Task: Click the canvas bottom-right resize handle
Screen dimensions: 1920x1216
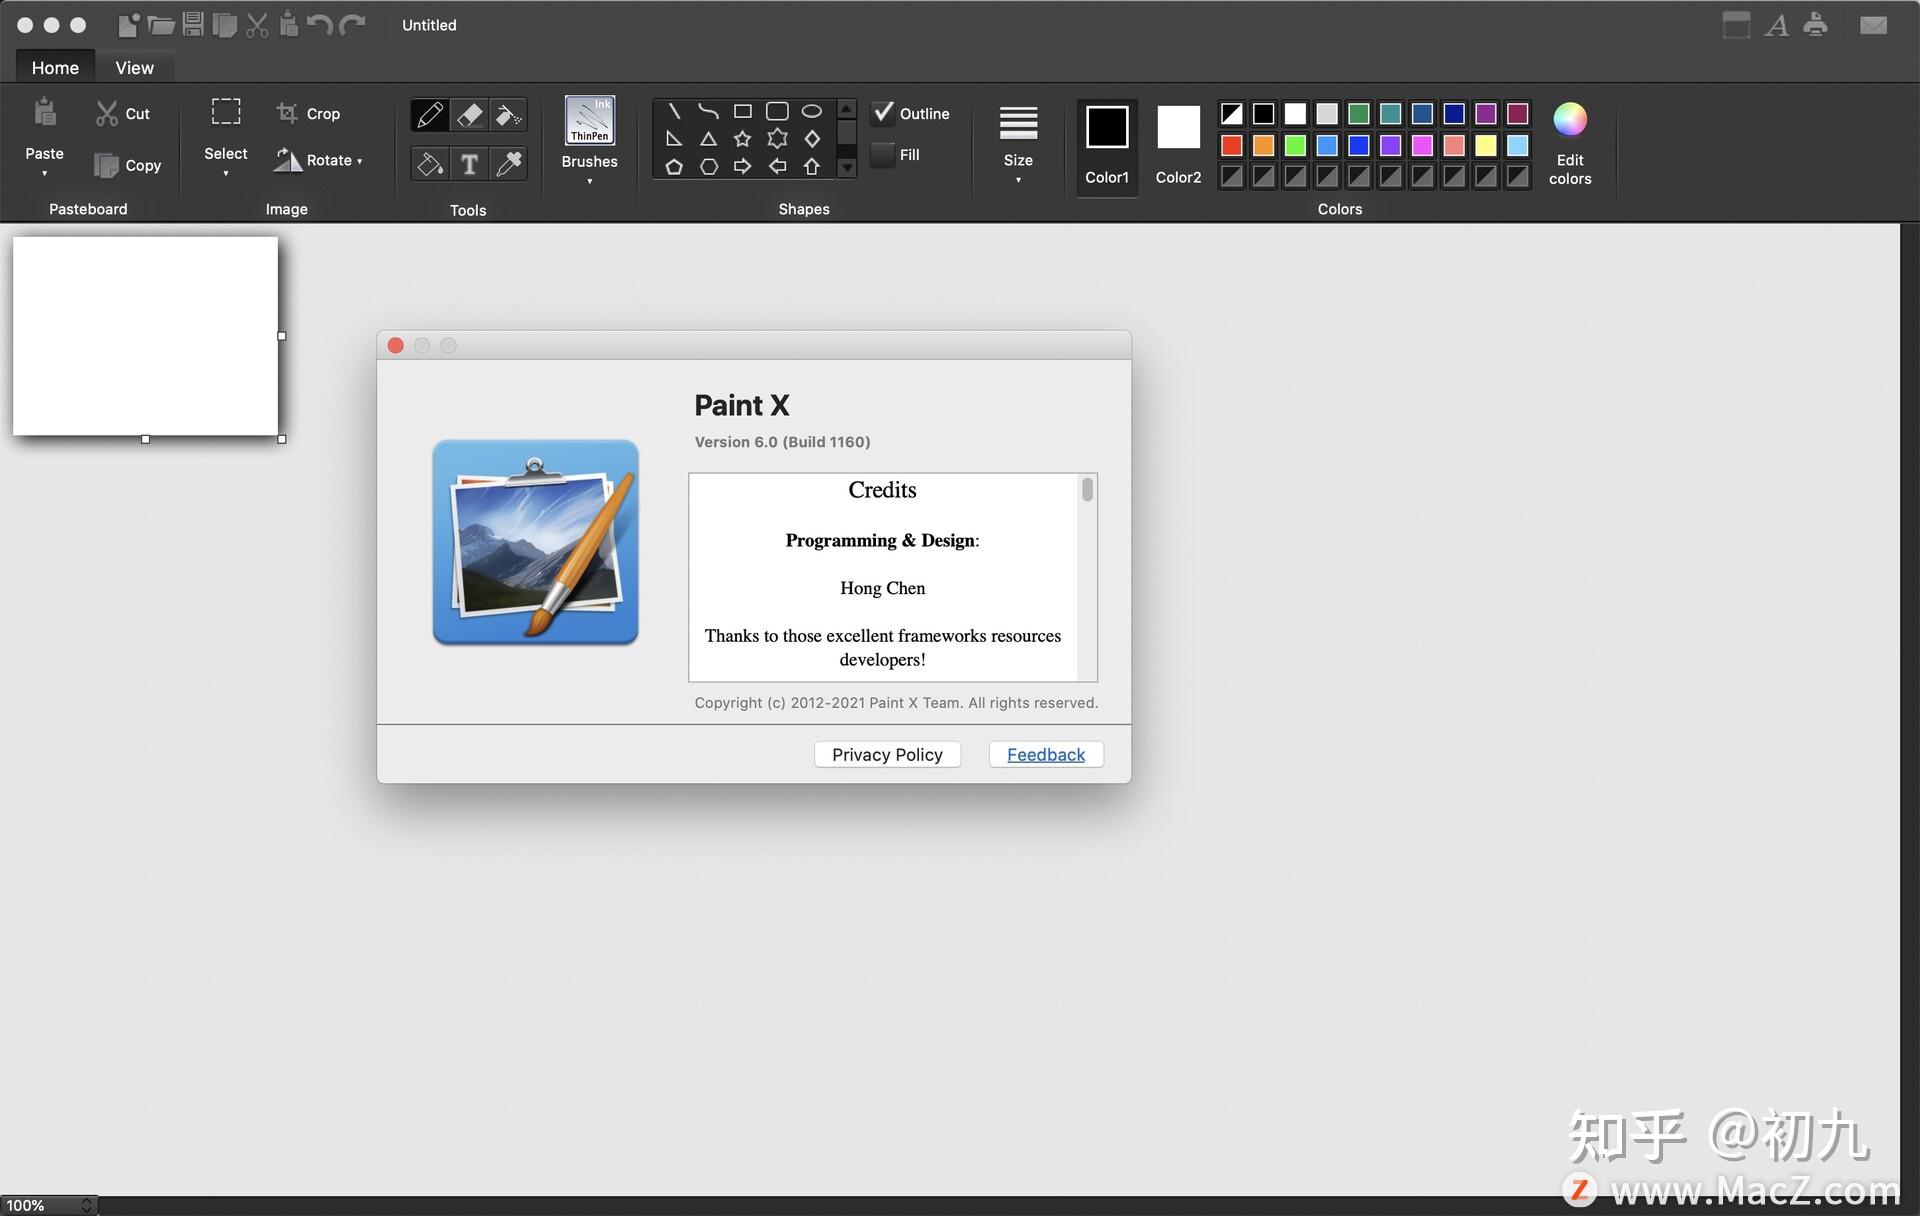Action: 282,439
